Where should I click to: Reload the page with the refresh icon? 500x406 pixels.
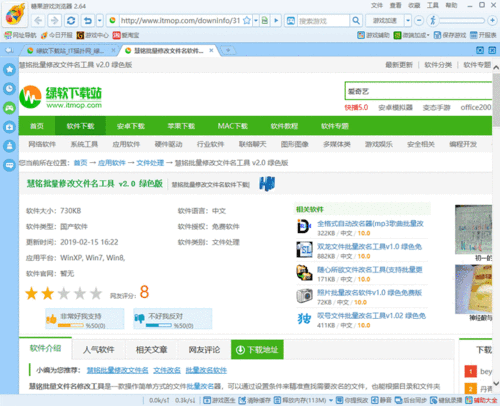tap(71, 21)
